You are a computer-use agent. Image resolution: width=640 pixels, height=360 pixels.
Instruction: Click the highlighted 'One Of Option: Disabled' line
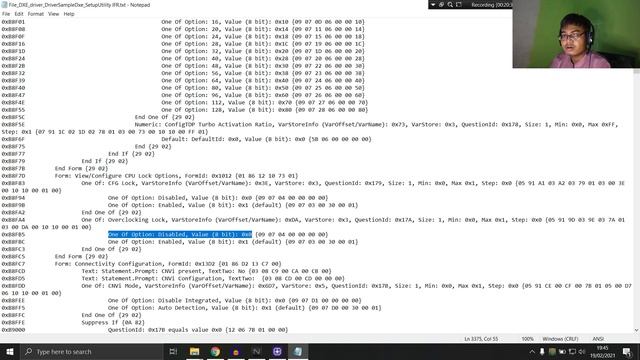pos(180,234)
